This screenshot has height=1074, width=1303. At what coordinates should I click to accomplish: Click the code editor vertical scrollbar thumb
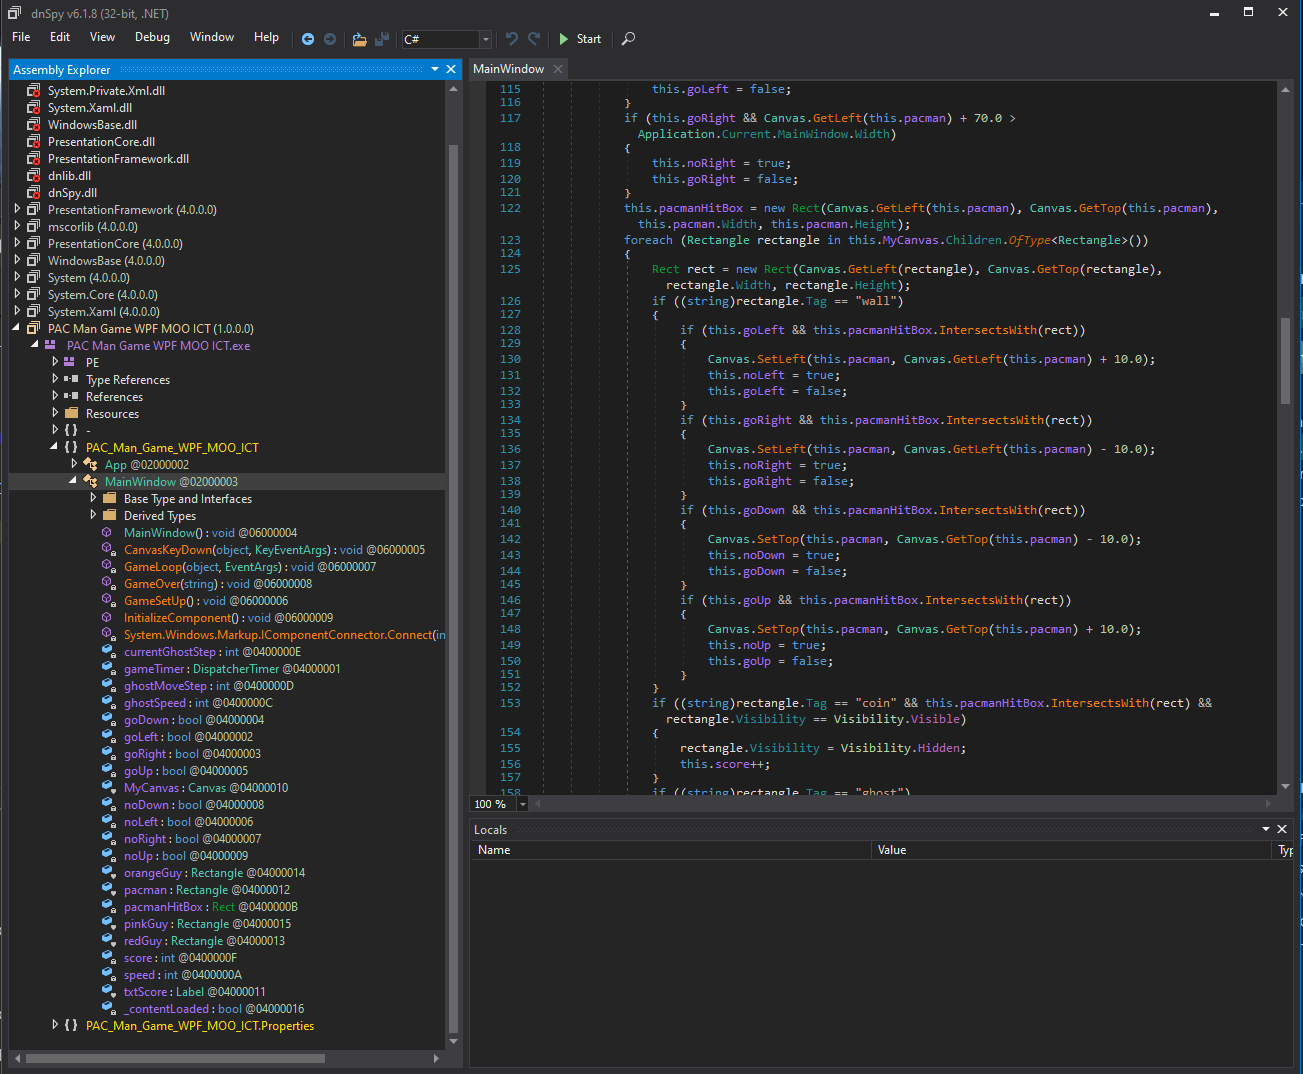[1285, 361]
